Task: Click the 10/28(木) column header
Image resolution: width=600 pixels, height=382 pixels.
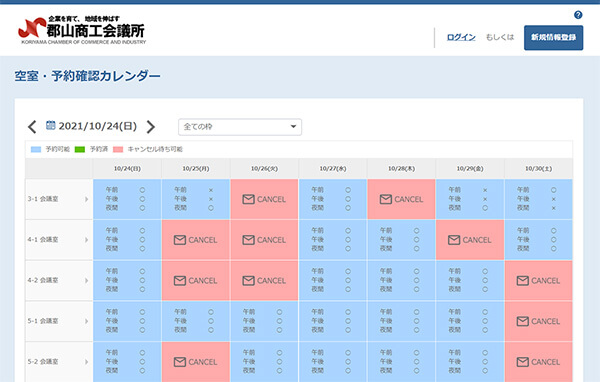Action: pos(401,168)
